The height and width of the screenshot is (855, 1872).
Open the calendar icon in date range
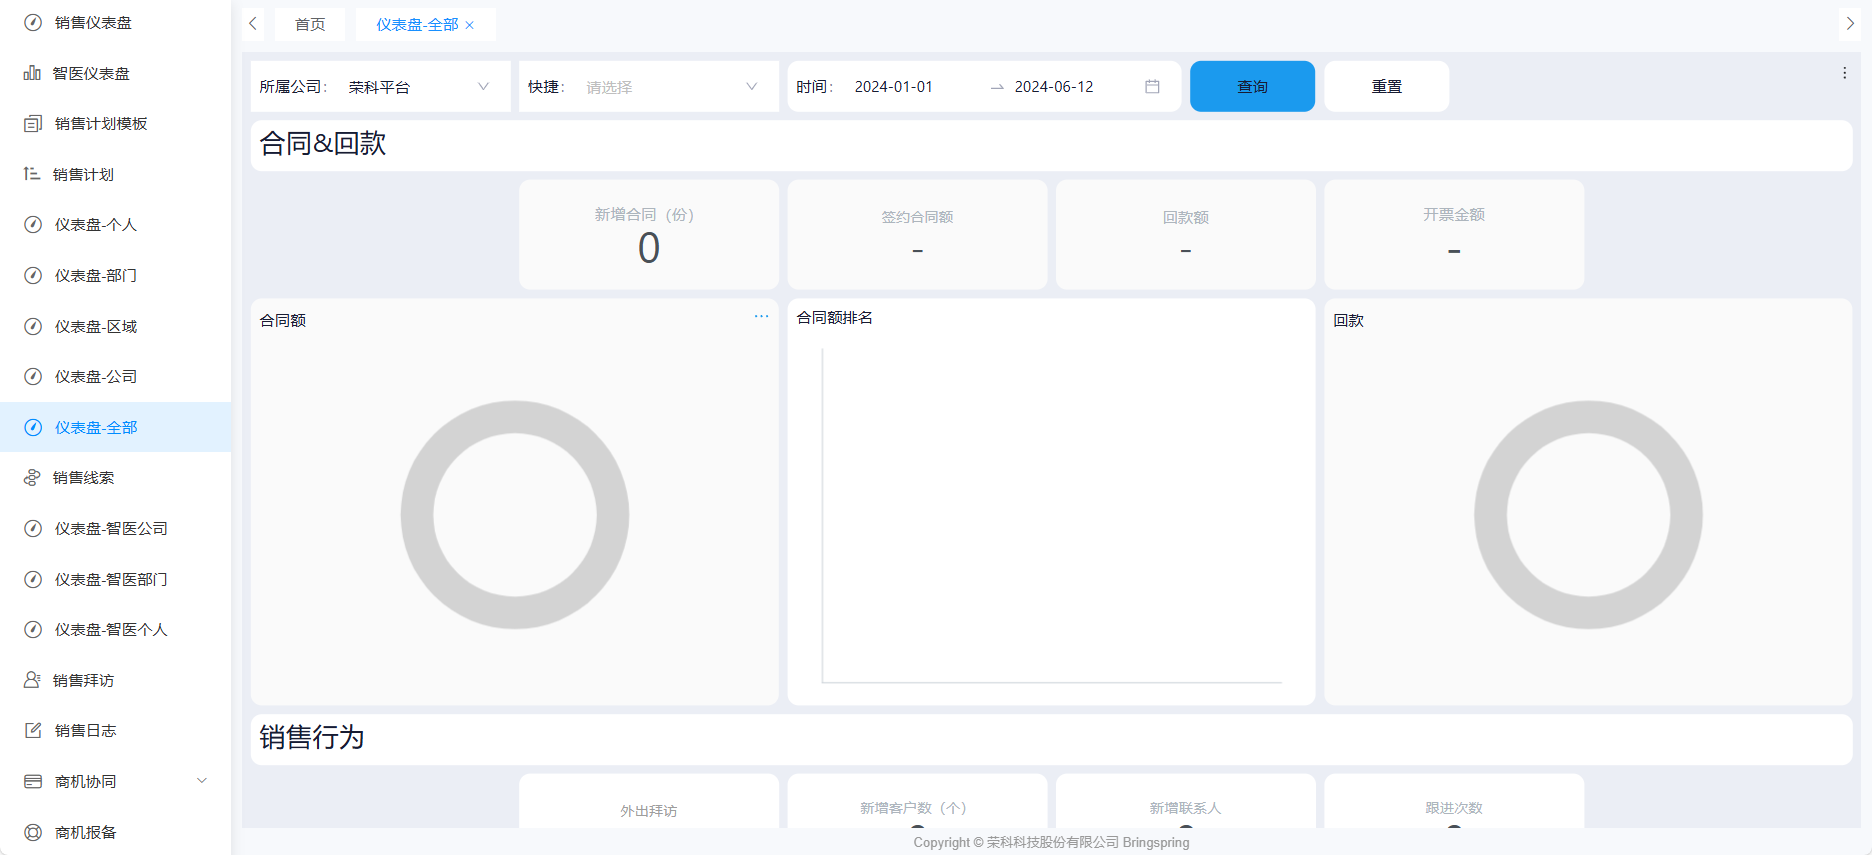pos(1152,87)
